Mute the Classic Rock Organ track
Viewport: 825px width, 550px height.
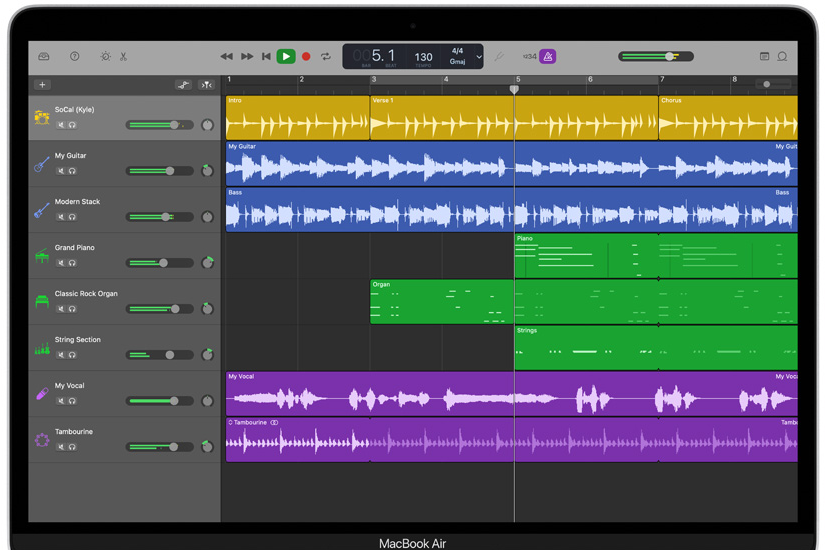coord(61,309)
